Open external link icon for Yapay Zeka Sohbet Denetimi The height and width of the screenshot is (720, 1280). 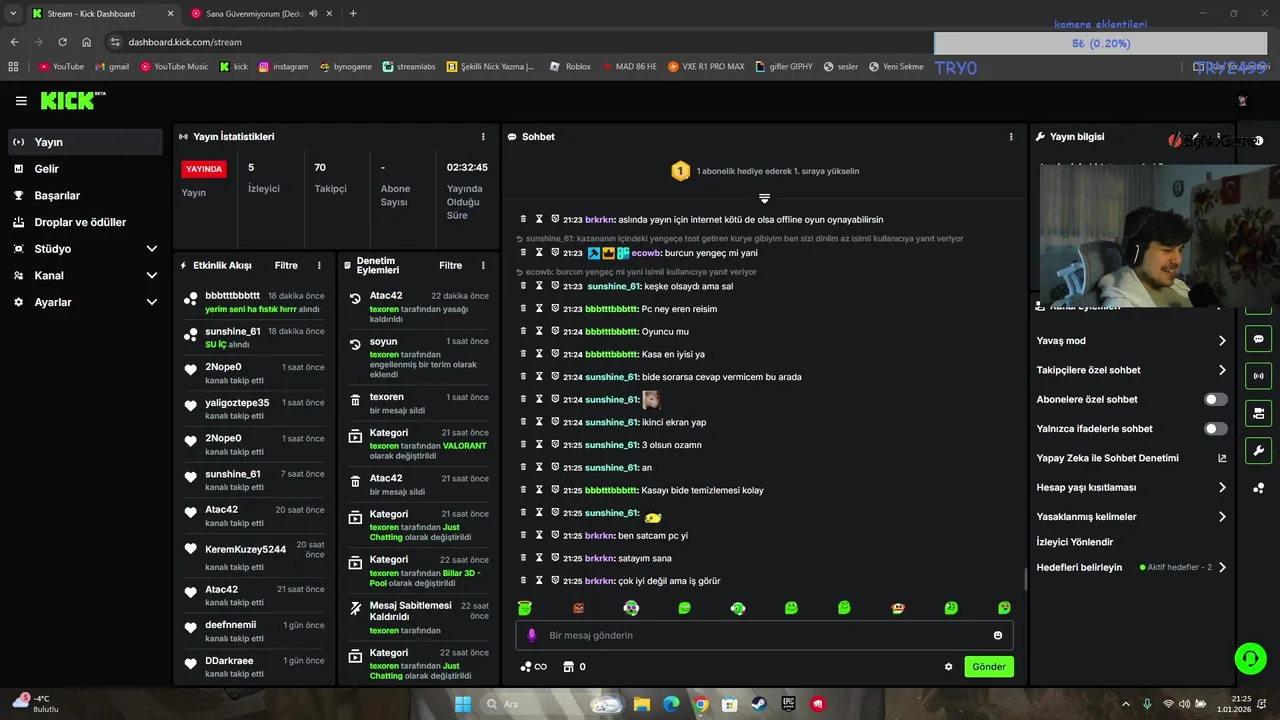click(x=1222, y=458)
